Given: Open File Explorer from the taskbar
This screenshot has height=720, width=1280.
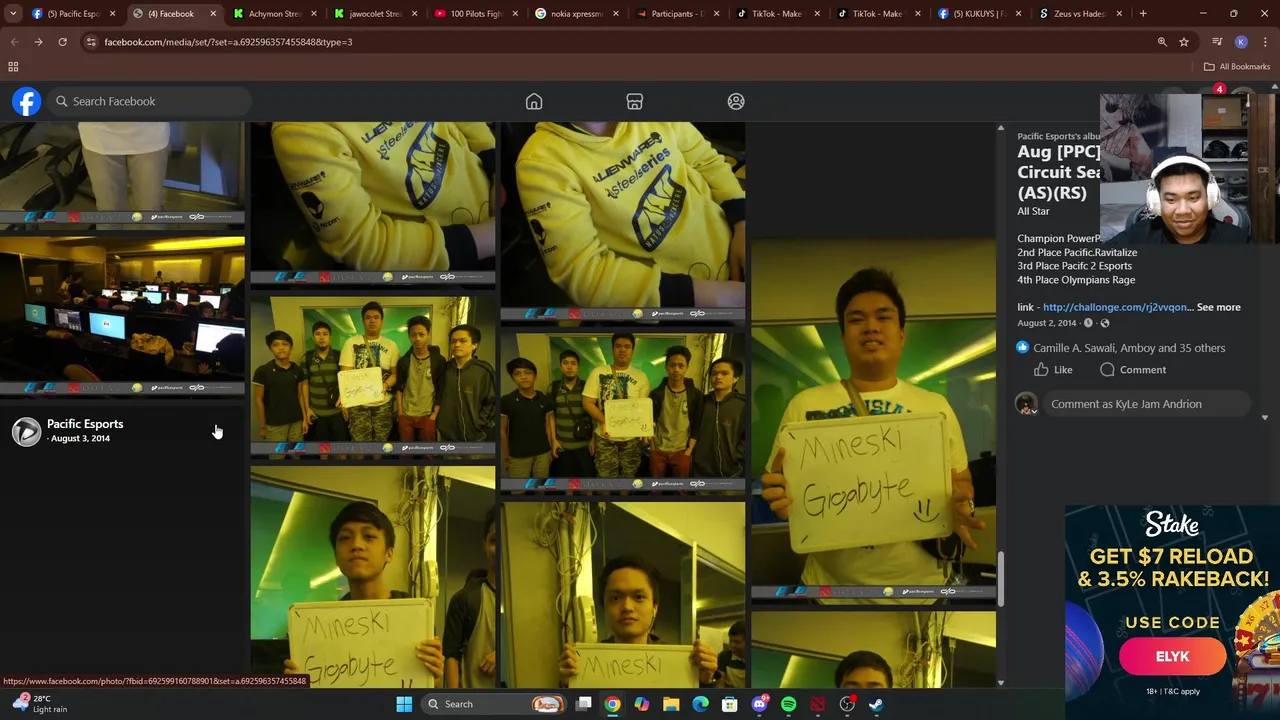Looking at the screenshot, I should (671, 704).
